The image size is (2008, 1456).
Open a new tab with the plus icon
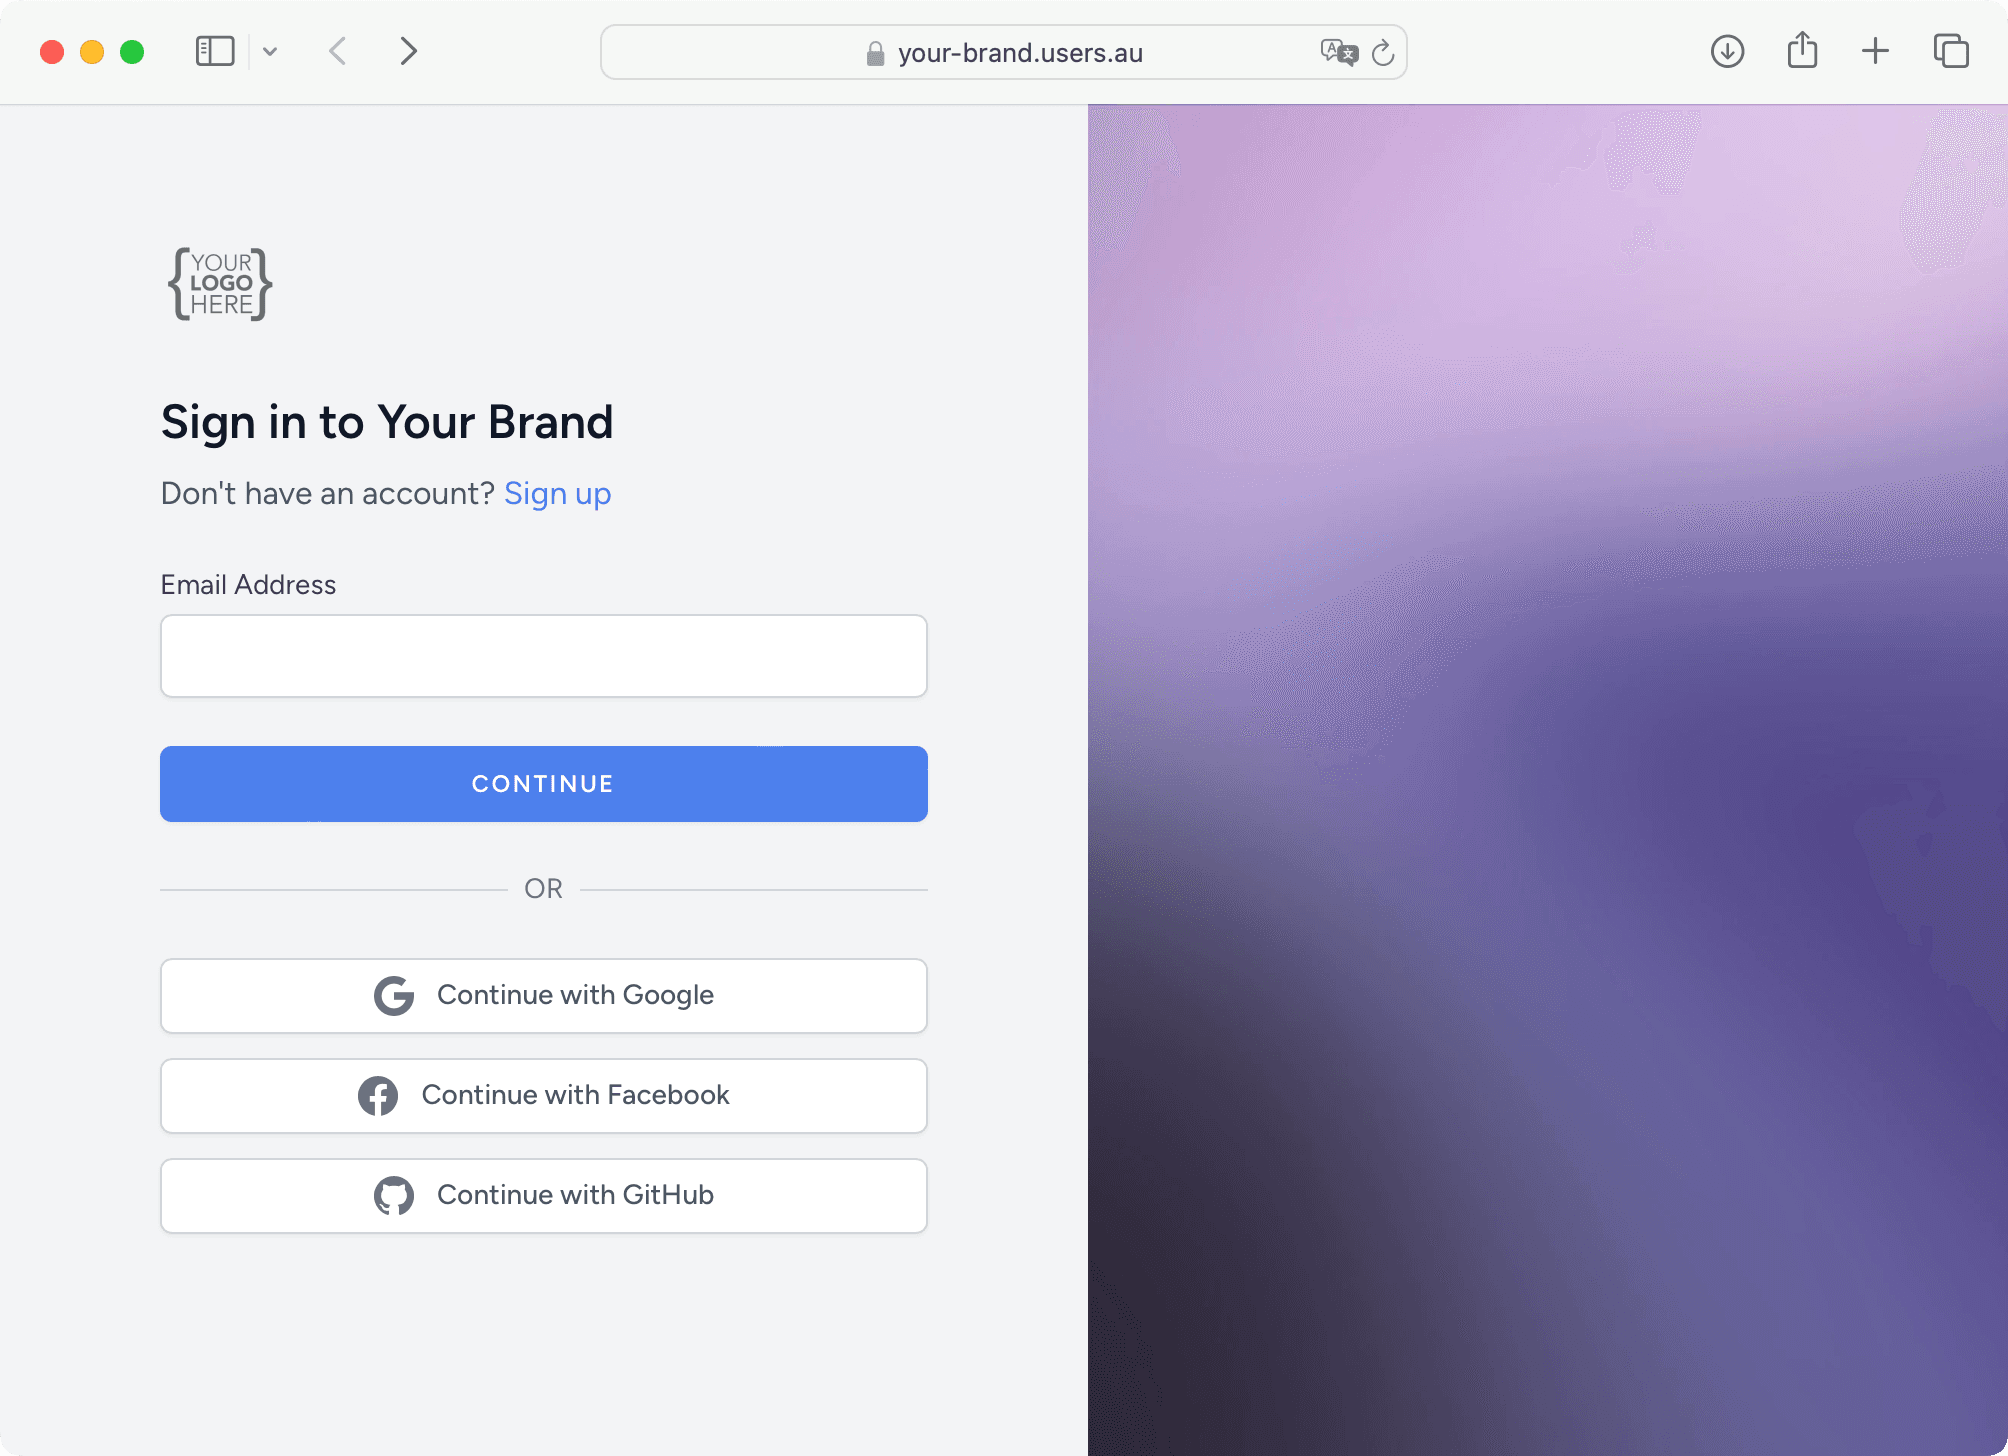(x=1875, y=51)
